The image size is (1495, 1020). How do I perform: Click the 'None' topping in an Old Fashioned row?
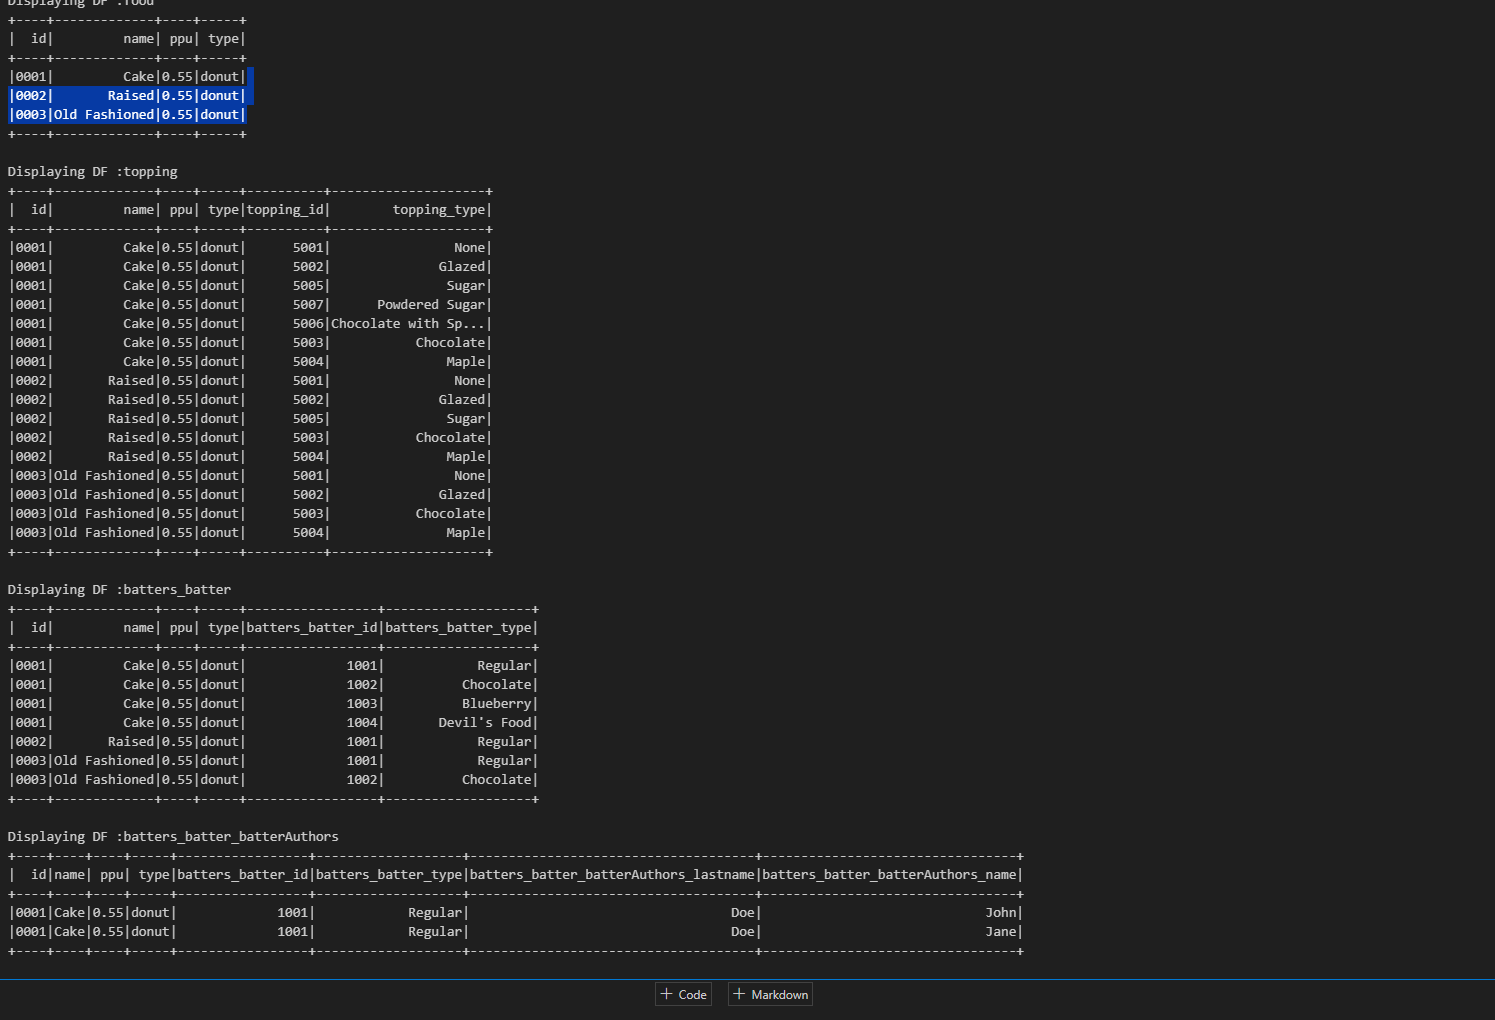click(x=470, y=476)
